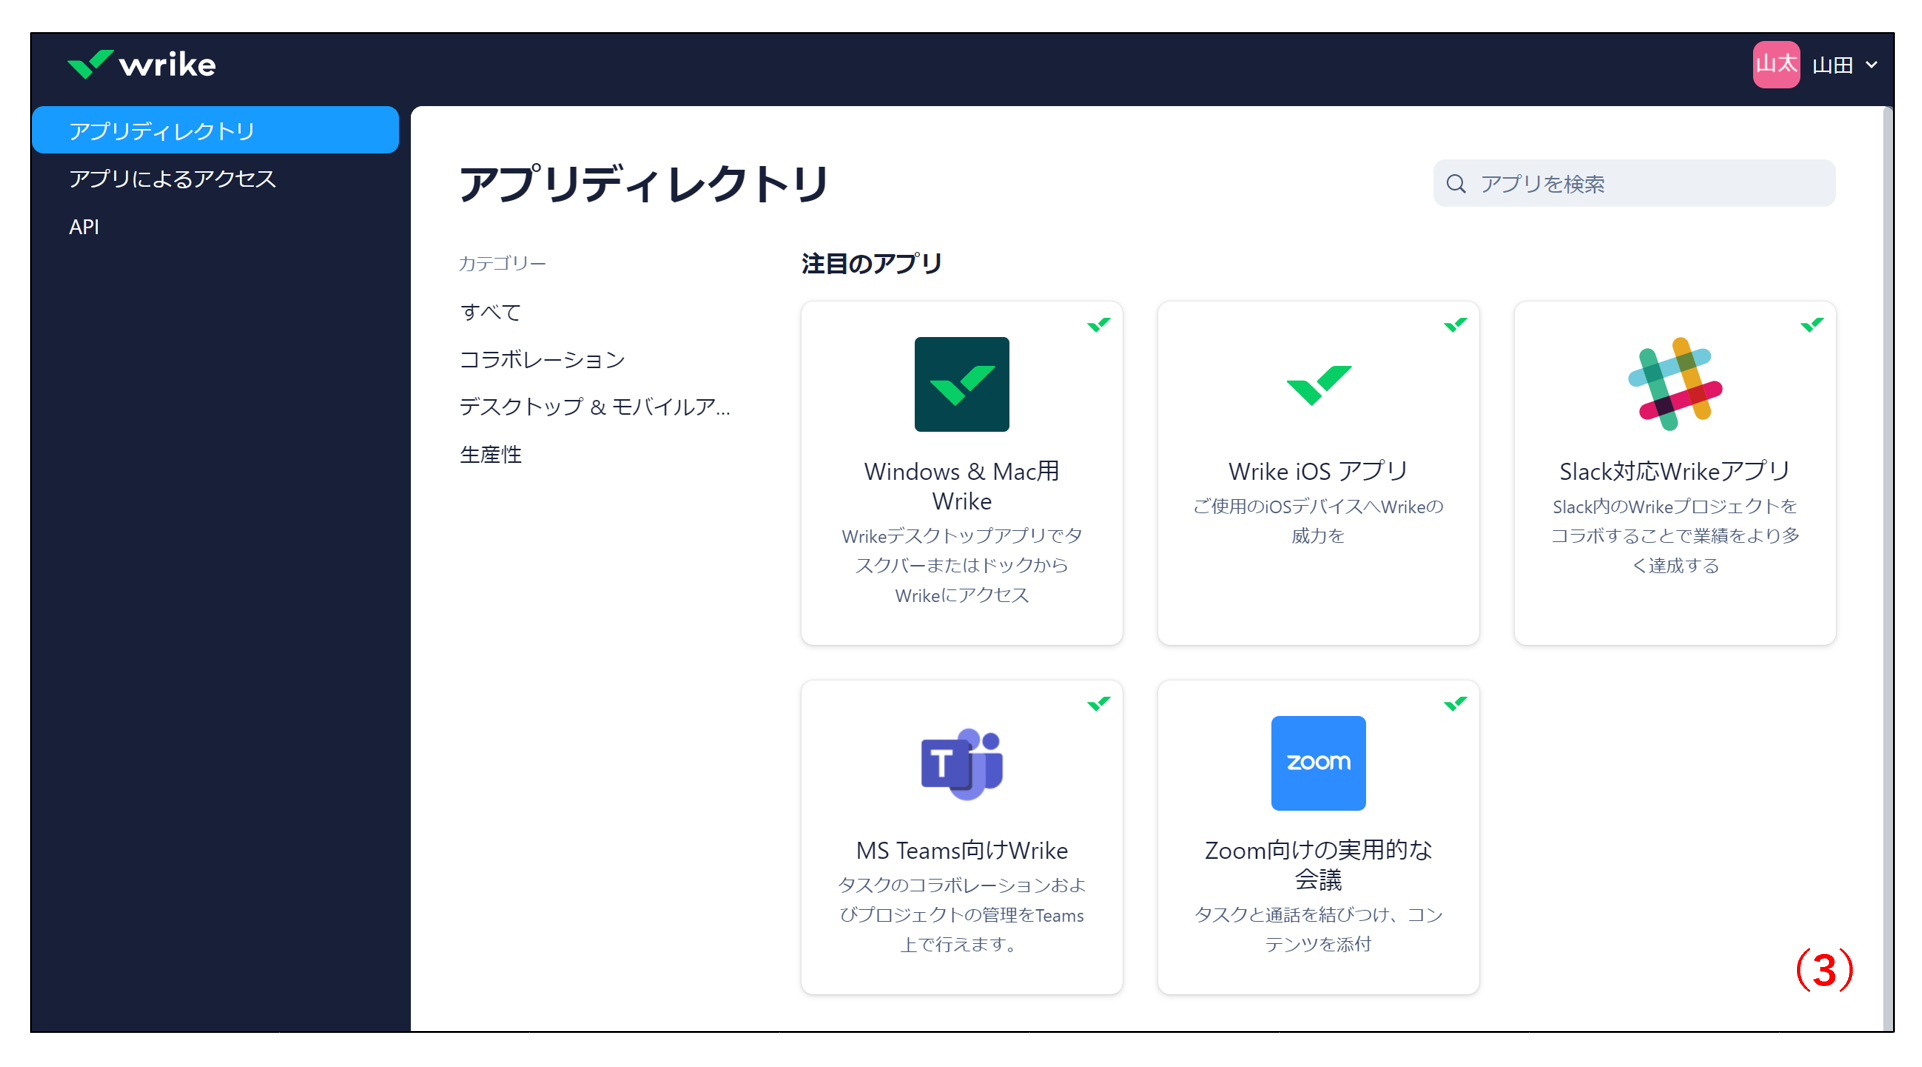Viewport: 1922px width, 1067px height.
Task: Open the MS Teams app icon
Action: [960, 763]
